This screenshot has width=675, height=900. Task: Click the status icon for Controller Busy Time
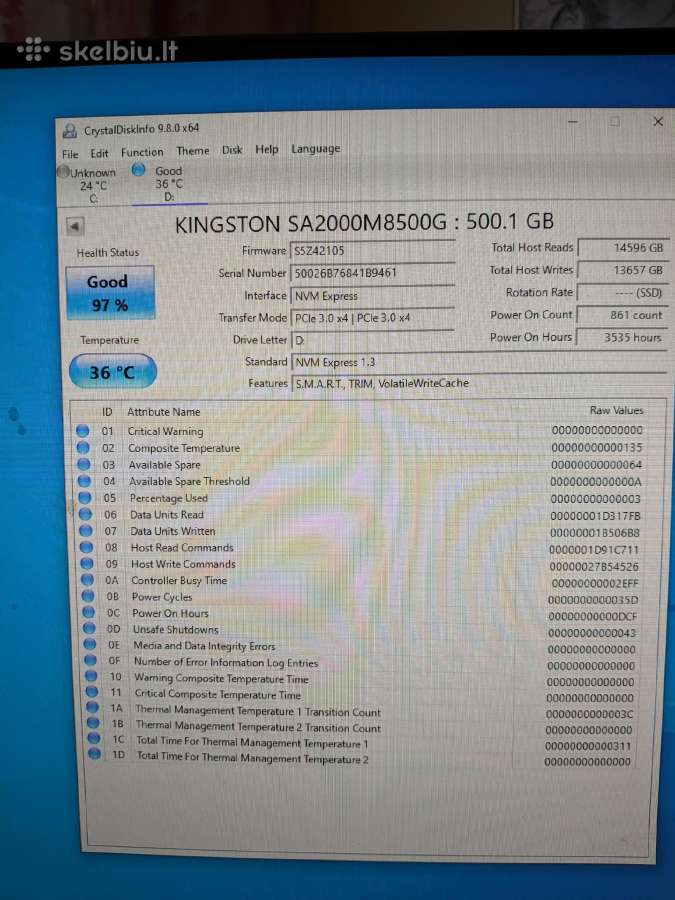[88, 580]
